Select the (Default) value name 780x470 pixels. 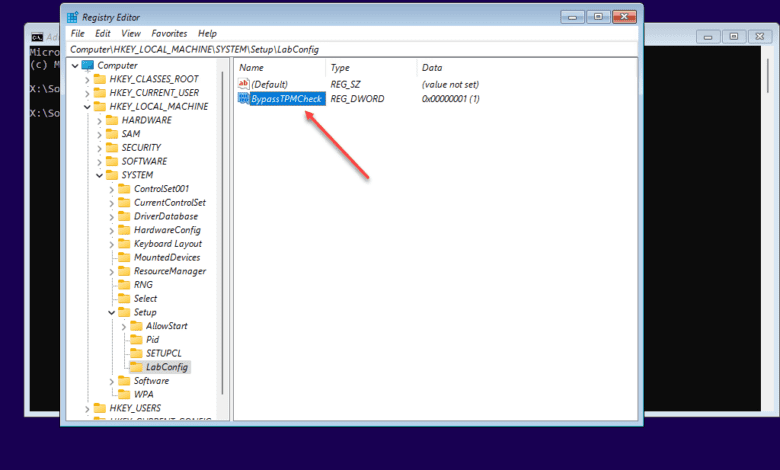270,84
